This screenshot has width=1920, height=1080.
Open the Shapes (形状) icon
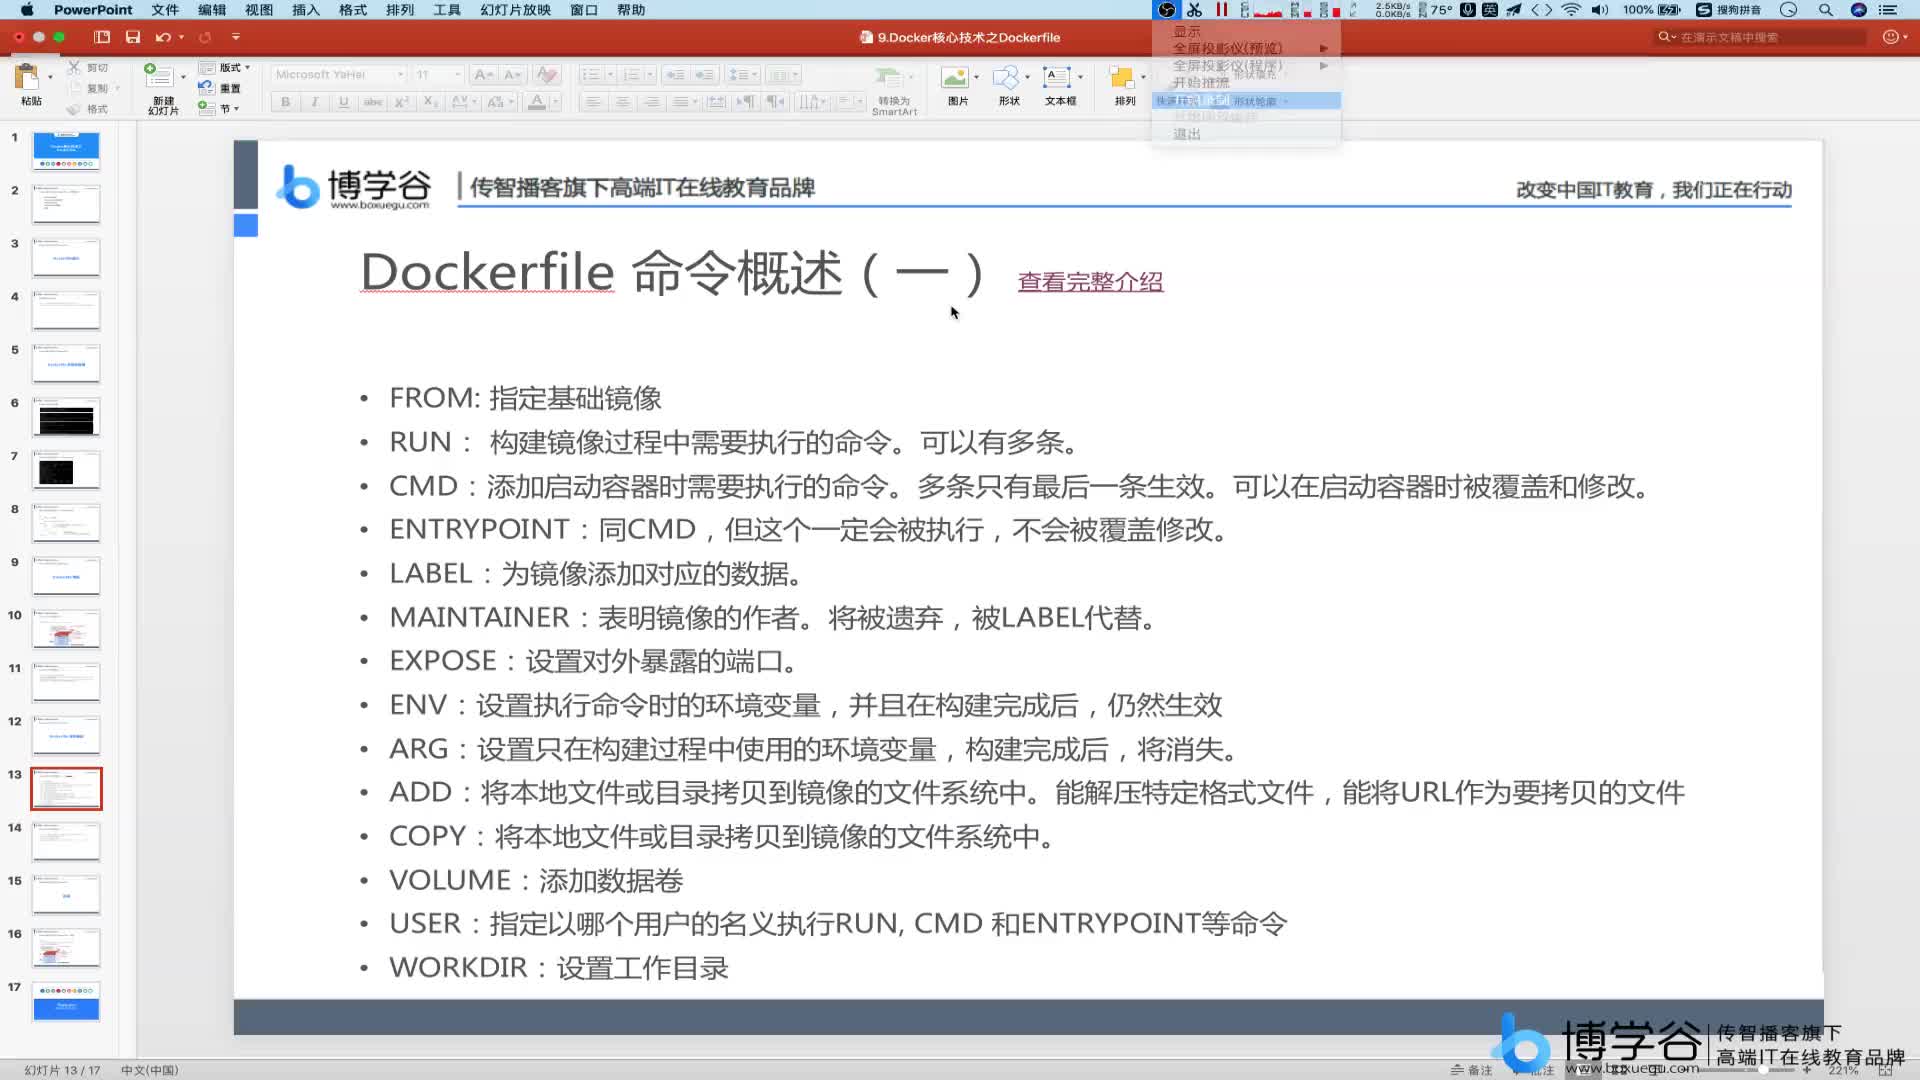pyautogui.click(x=1007, y=78)
